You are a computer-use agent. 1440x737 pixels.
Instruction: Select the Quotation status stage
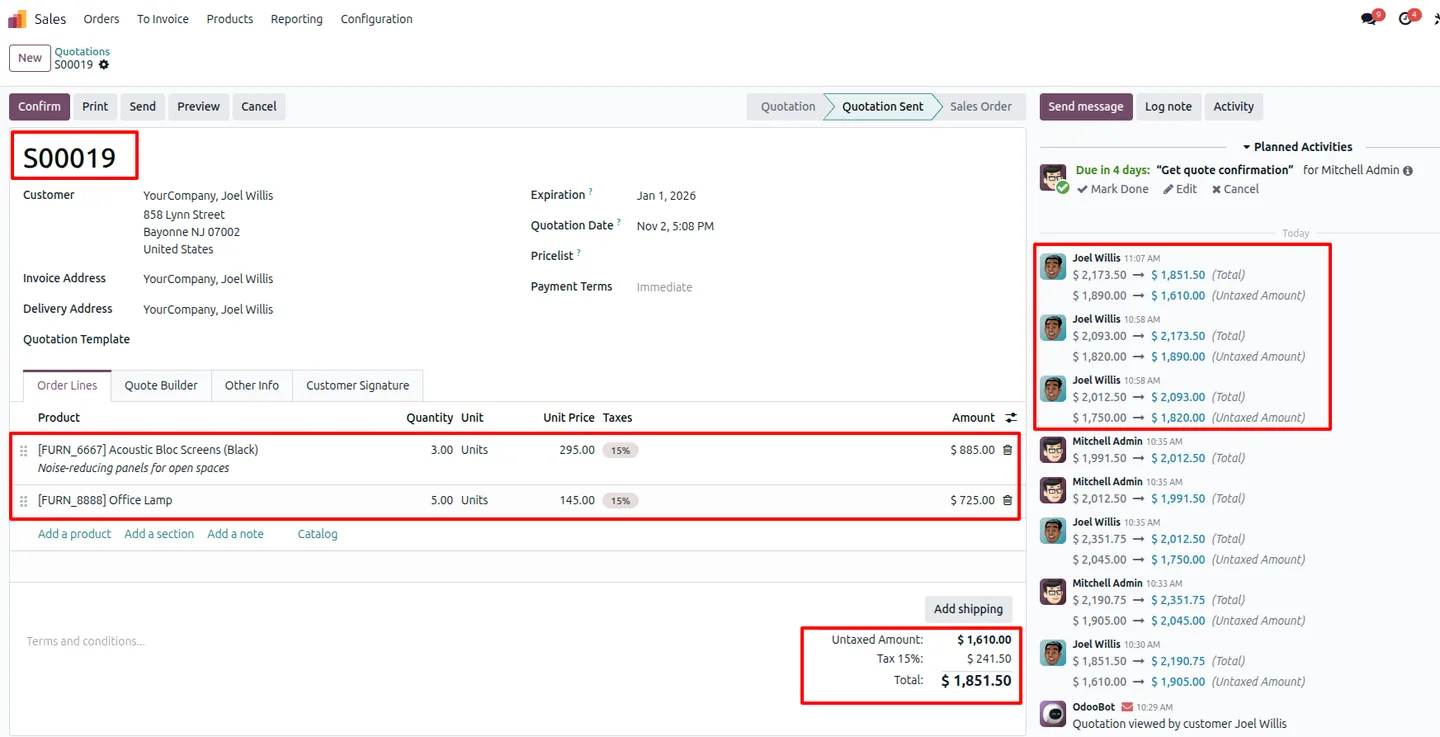787,107
